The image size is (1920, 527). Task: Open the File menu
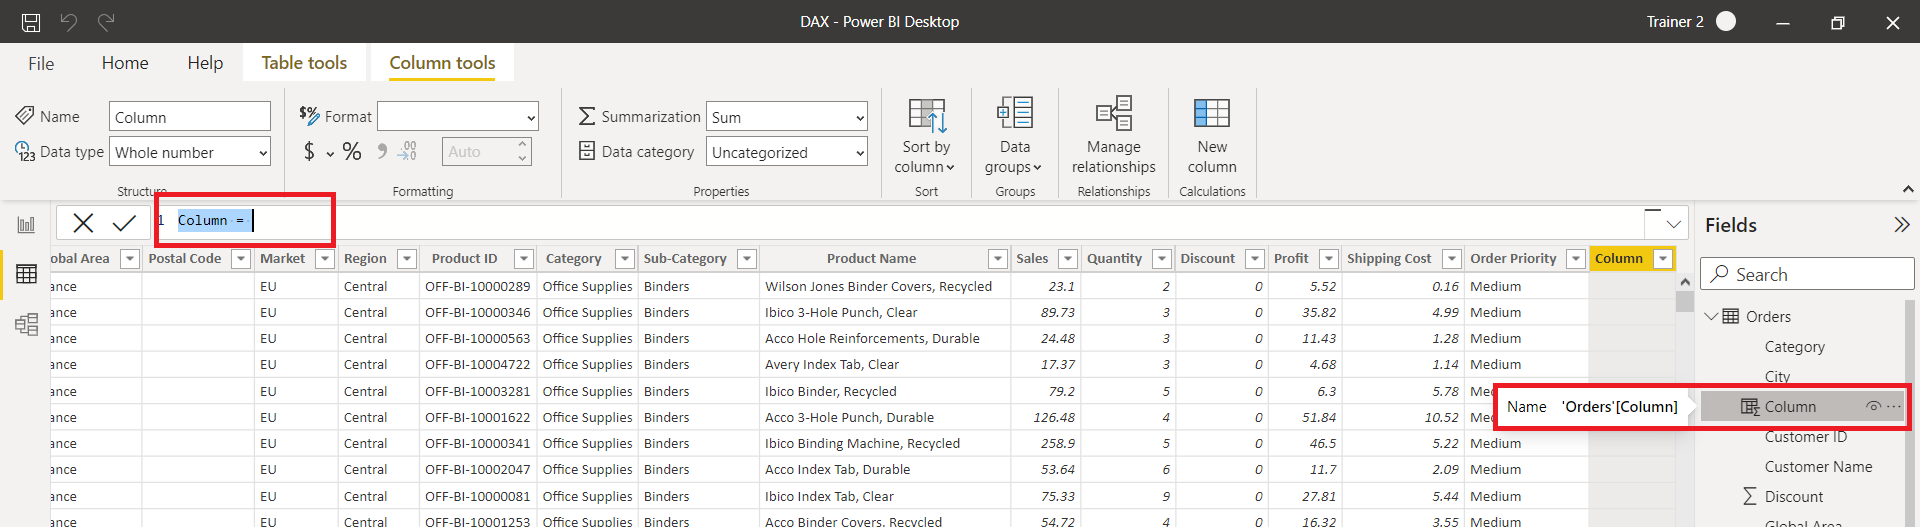(x=41, y=63)
